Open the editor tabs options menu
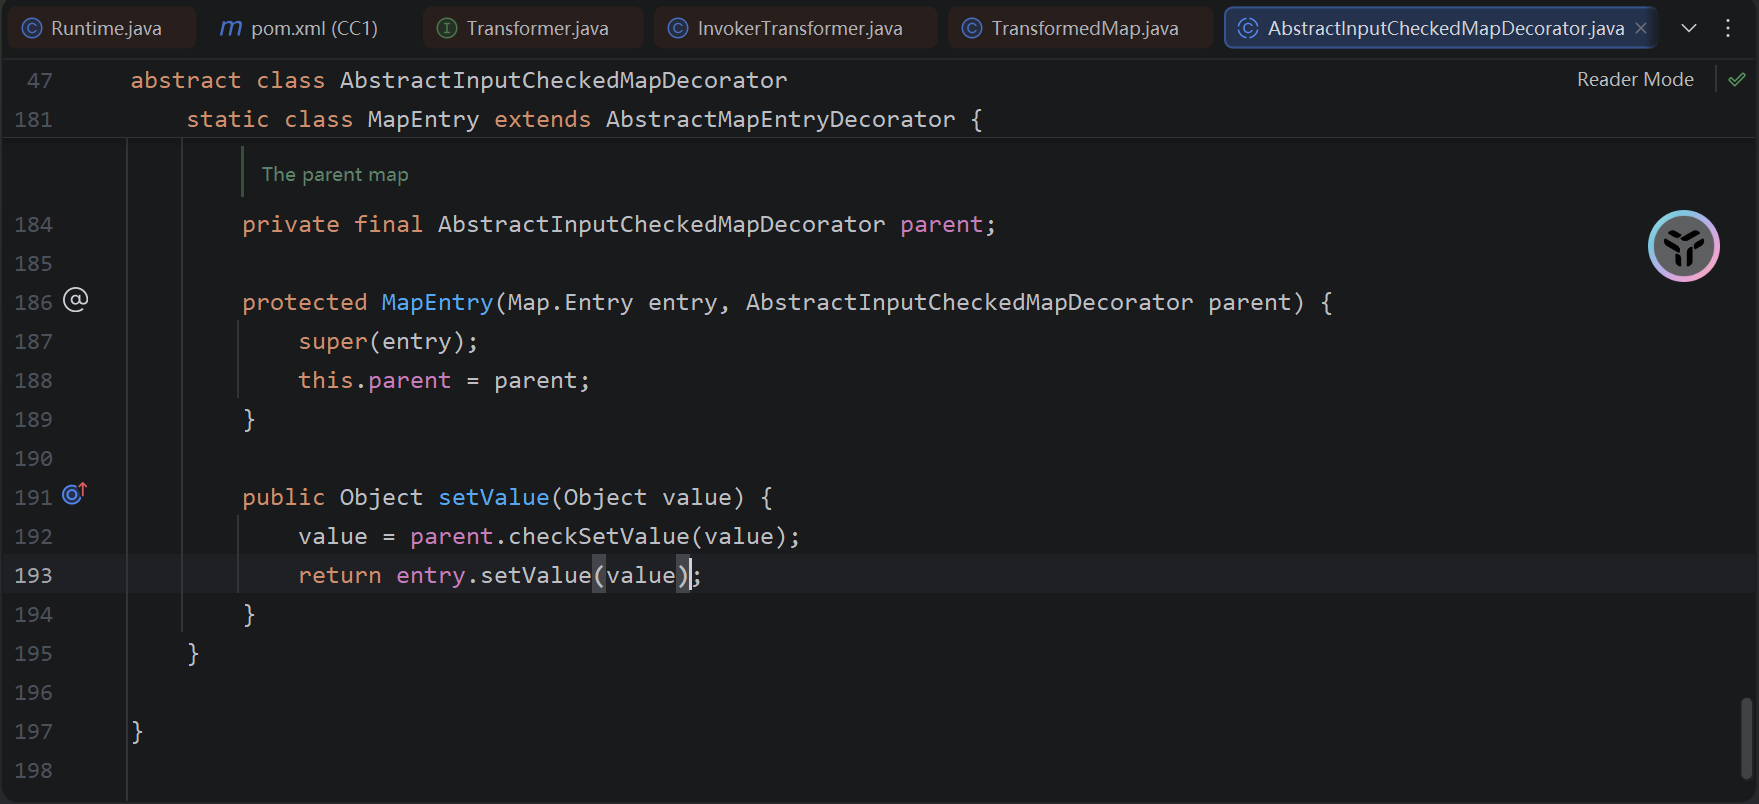The width and height of the screenshot is (1759, 804). pos(1728,28)
